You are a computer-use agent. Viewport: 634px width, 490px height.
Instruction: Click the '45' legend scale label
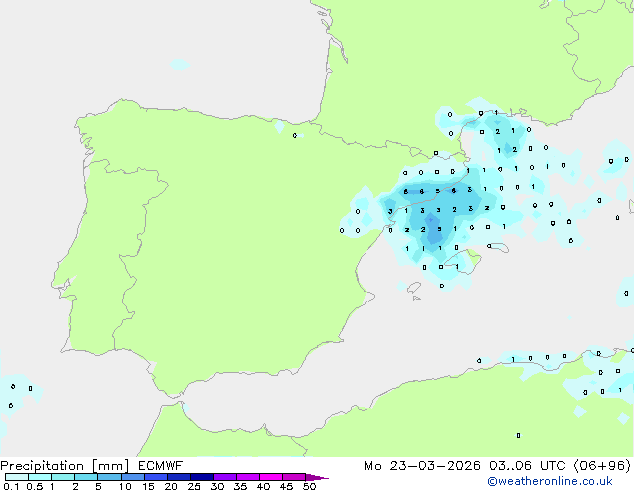pos(286,486)
